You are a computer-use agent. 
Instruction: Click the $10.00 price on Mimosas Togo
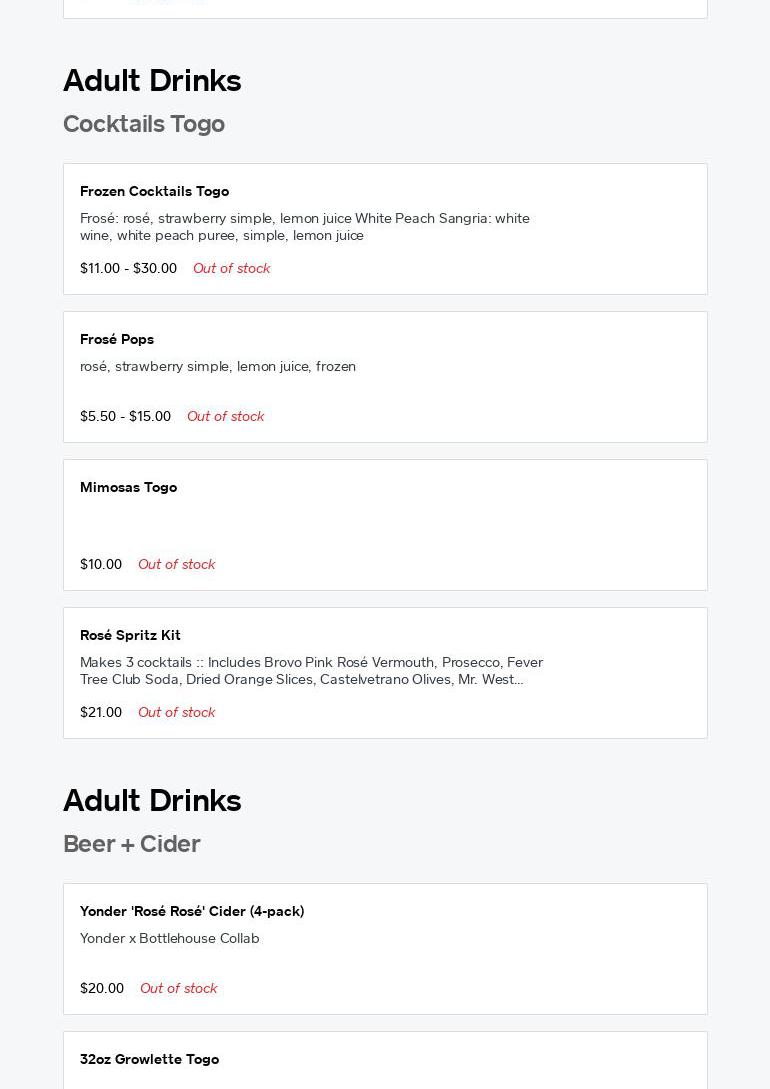101,564
